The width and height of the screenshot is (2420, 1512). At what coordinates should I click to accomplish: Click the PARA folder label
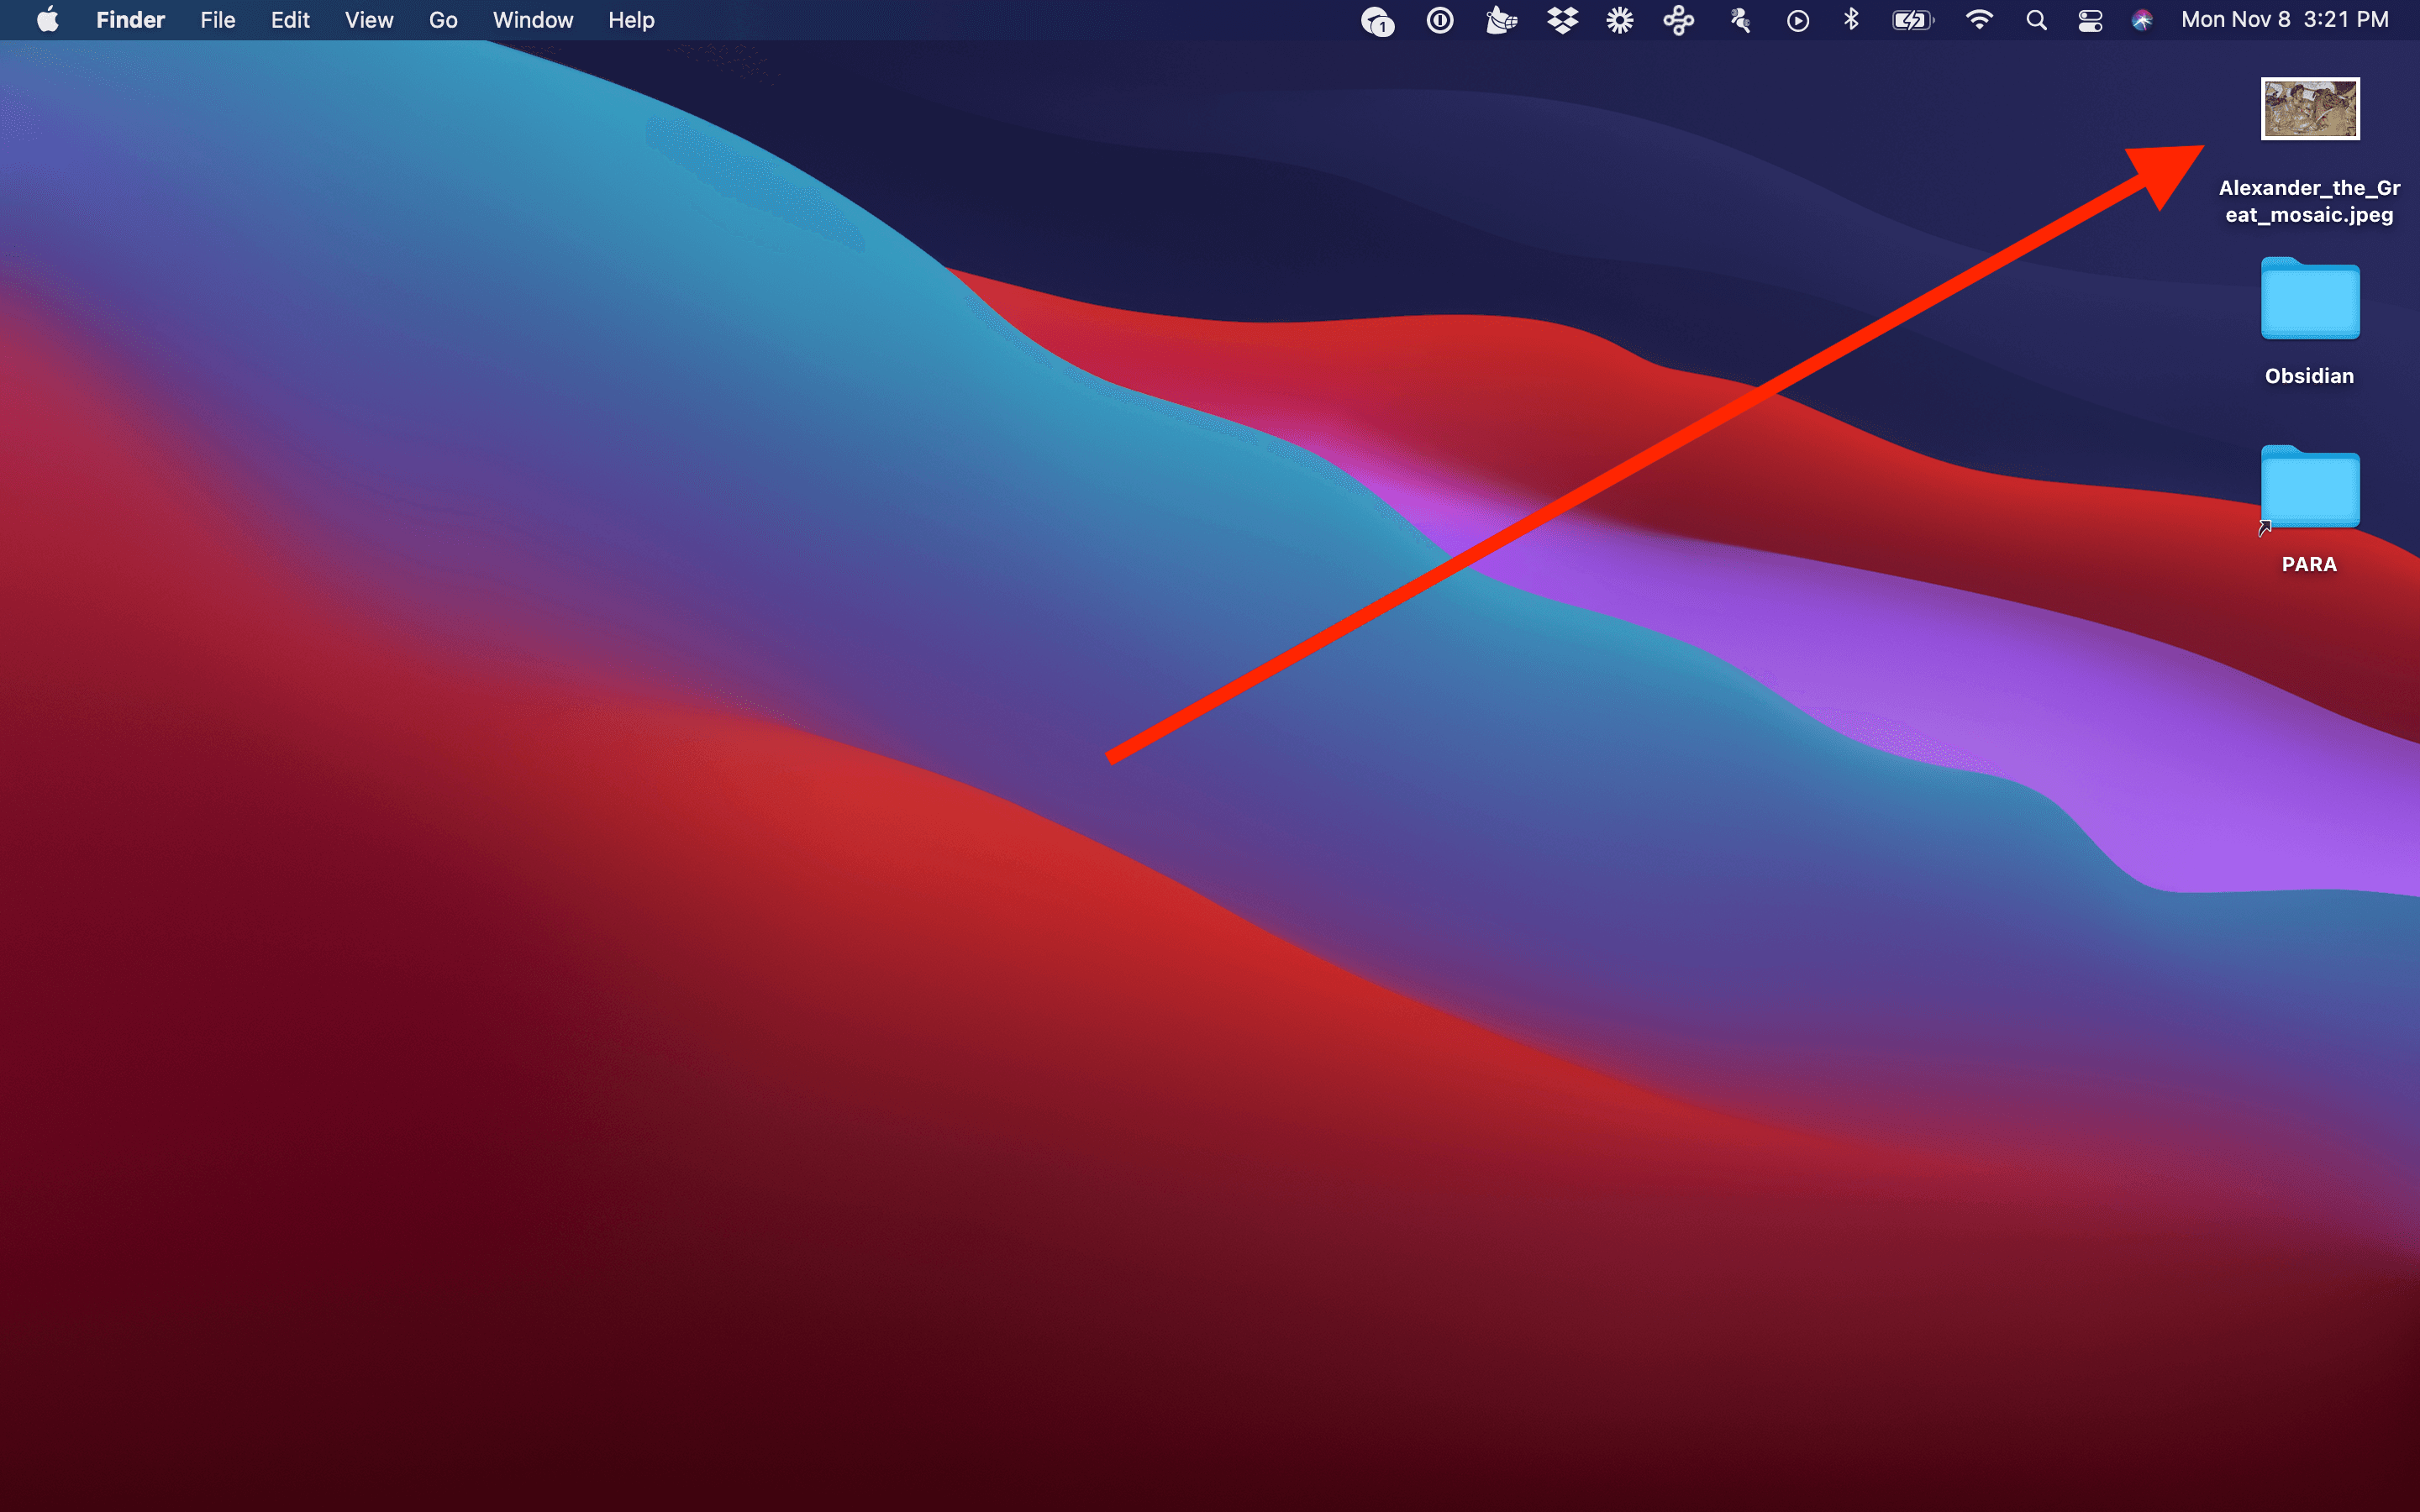coord(2309,564)
